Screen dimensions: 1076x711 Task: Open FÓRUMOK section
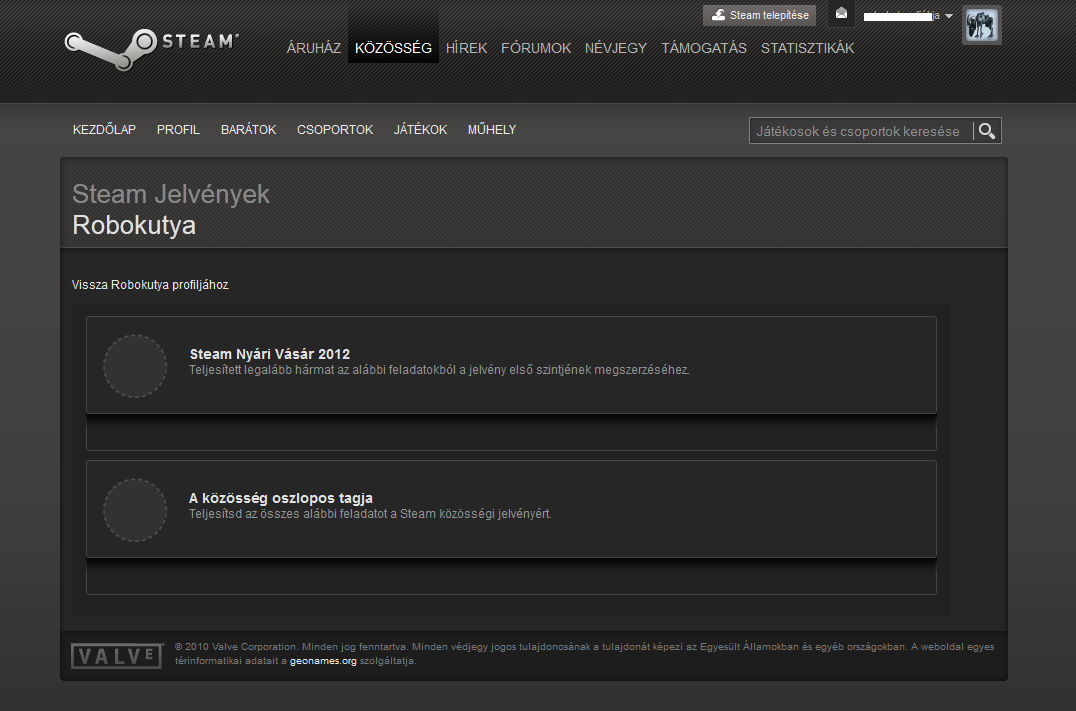pyautogui.click(x=536, y=48)
